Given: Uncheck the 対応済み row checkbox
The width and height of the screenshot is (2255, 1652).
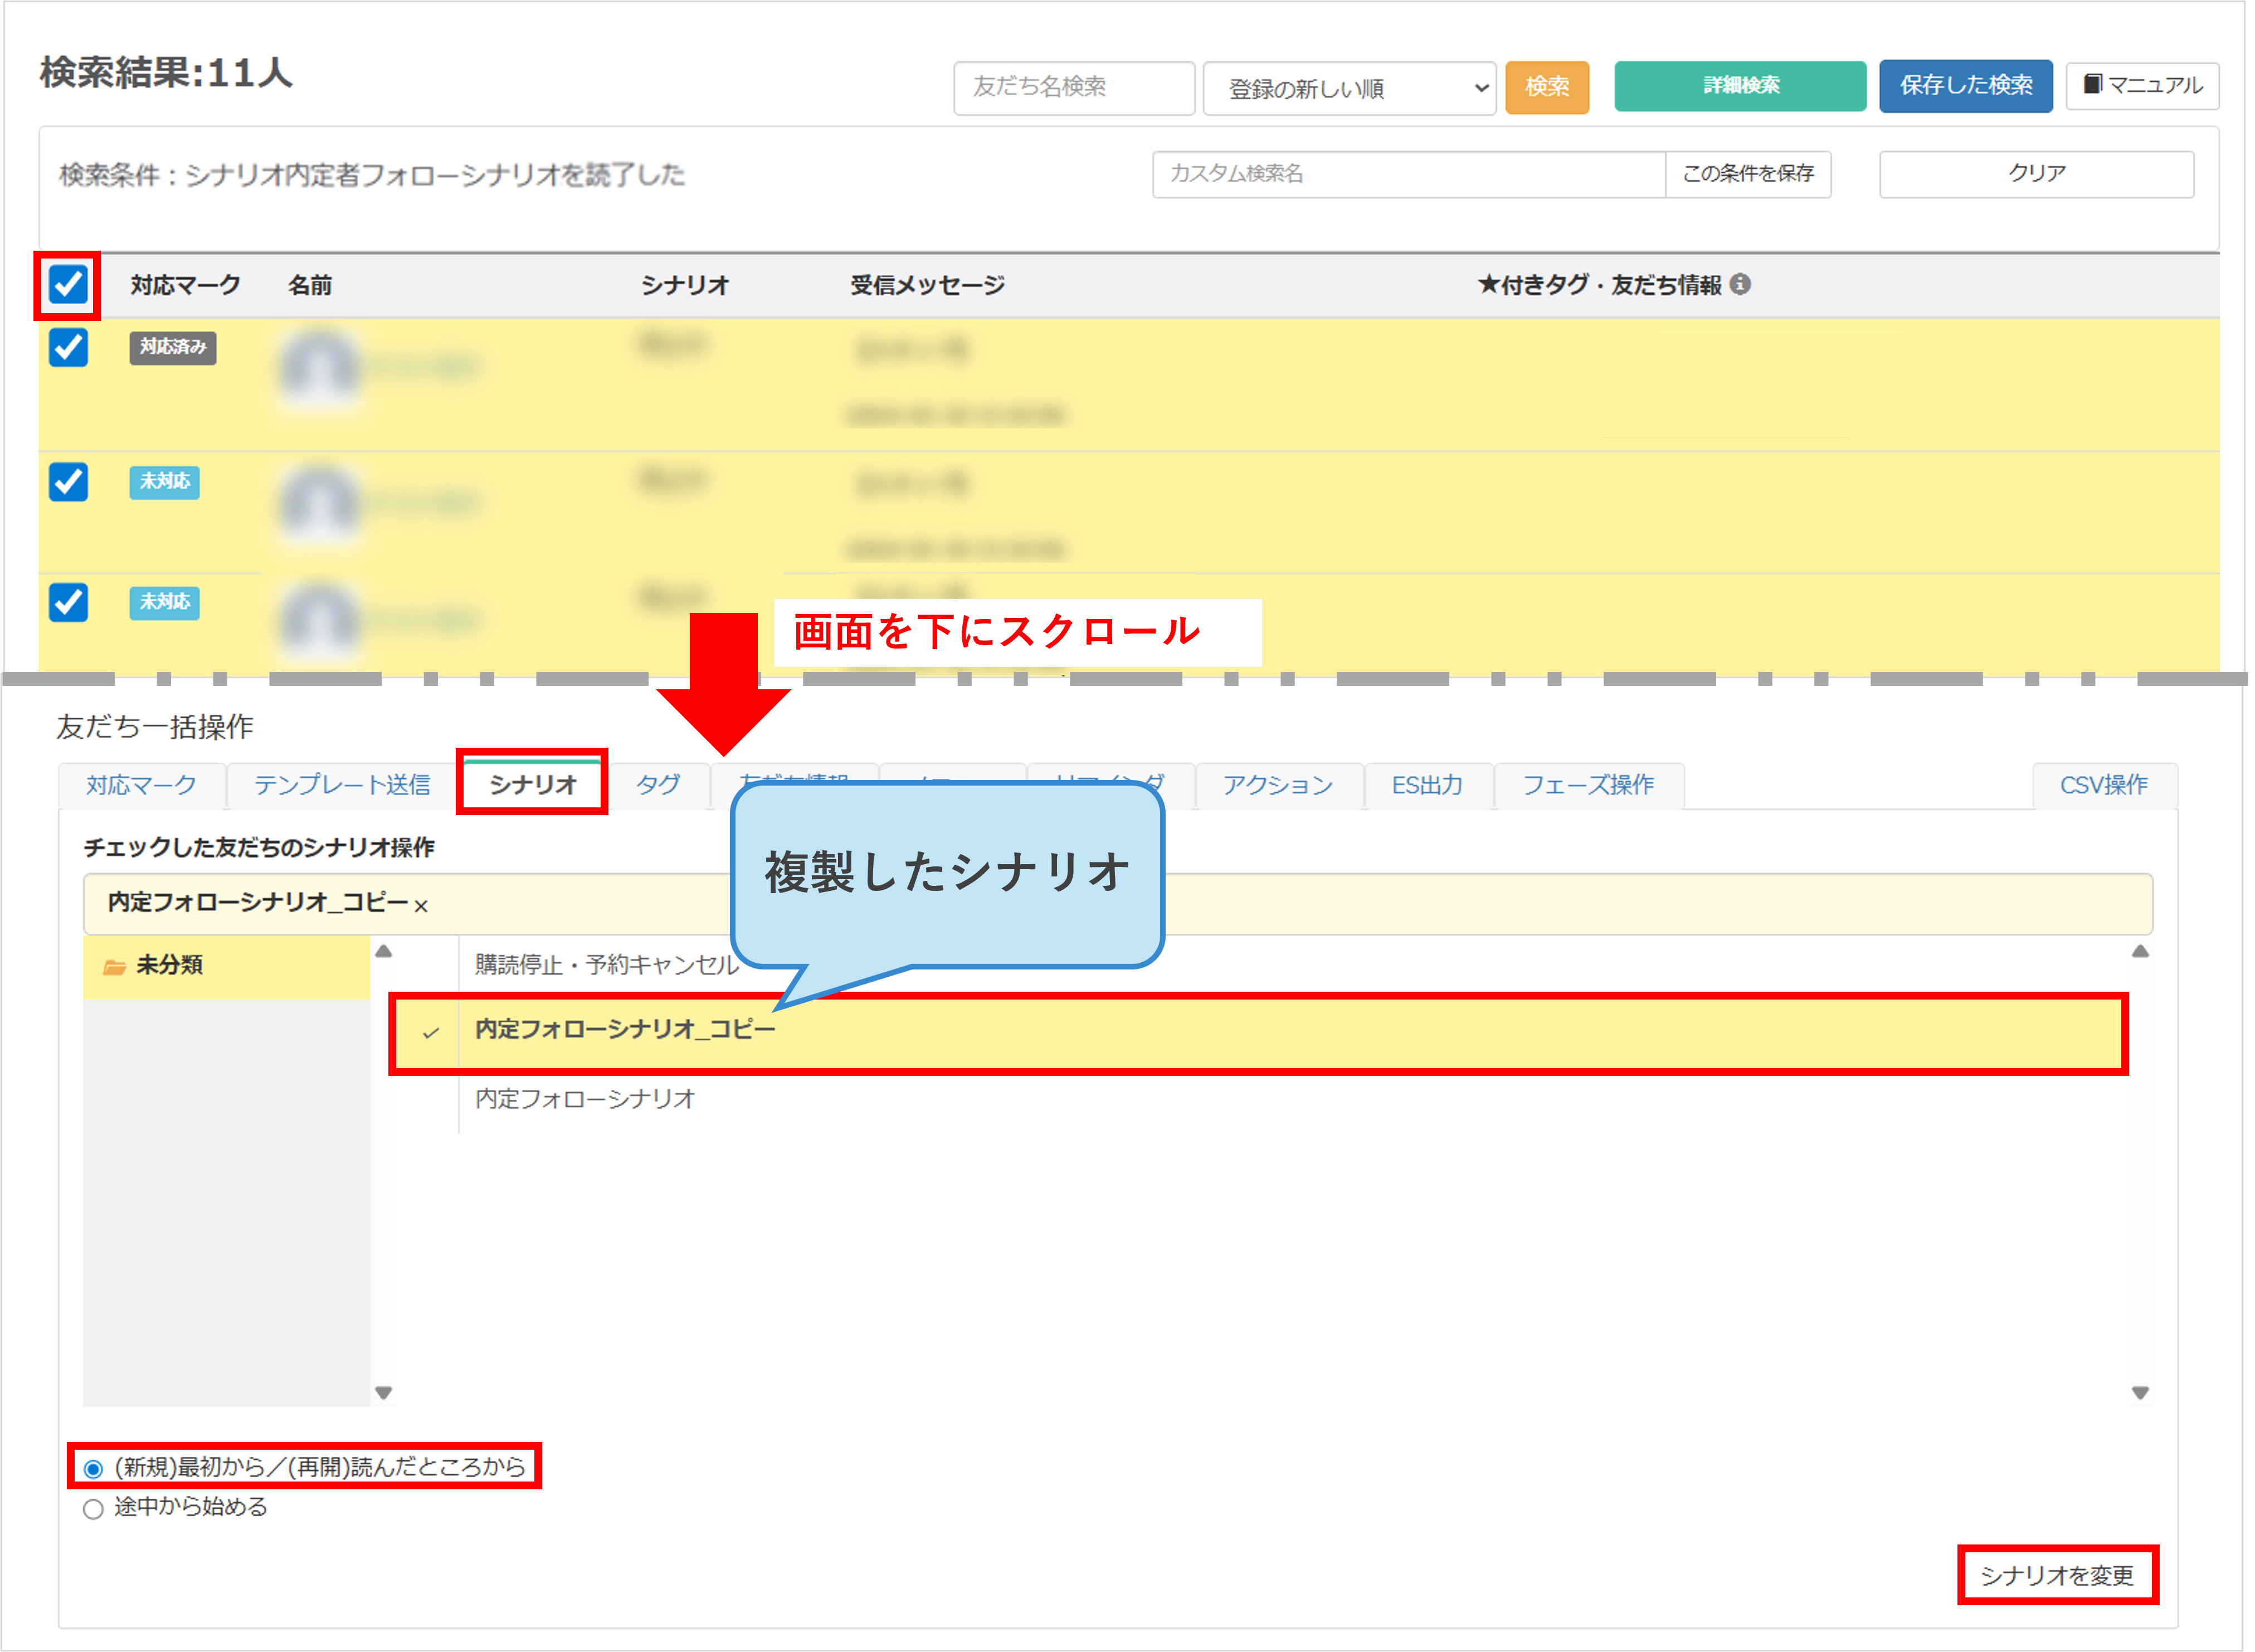Looking at the screenshot, I should coord(68,348).
